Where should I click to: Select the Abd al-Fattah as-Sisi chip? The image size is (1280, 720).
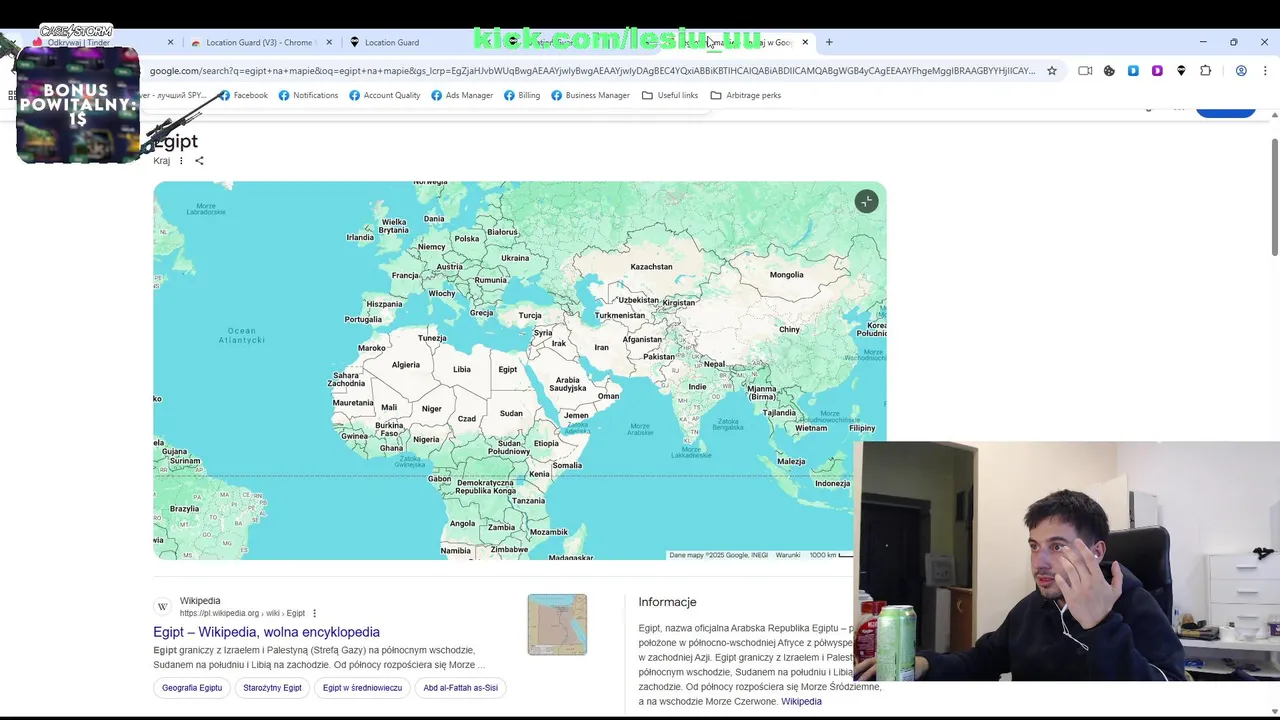point(460,688)
